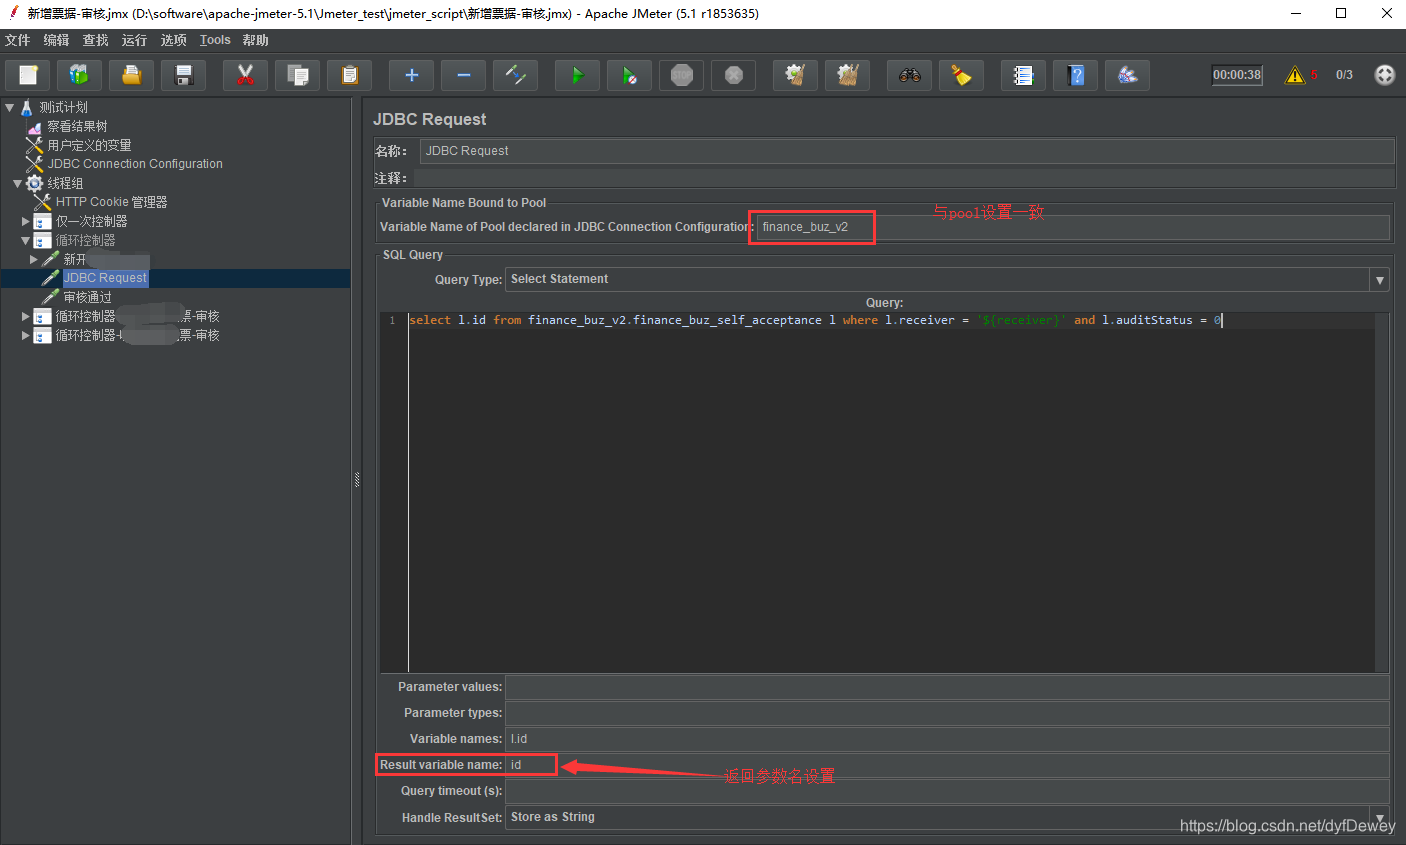The width and height of the screenshot is (1406, 845).
Task: Click the Stop test icon
Action: pyautogui.click(x=681, y=75)
